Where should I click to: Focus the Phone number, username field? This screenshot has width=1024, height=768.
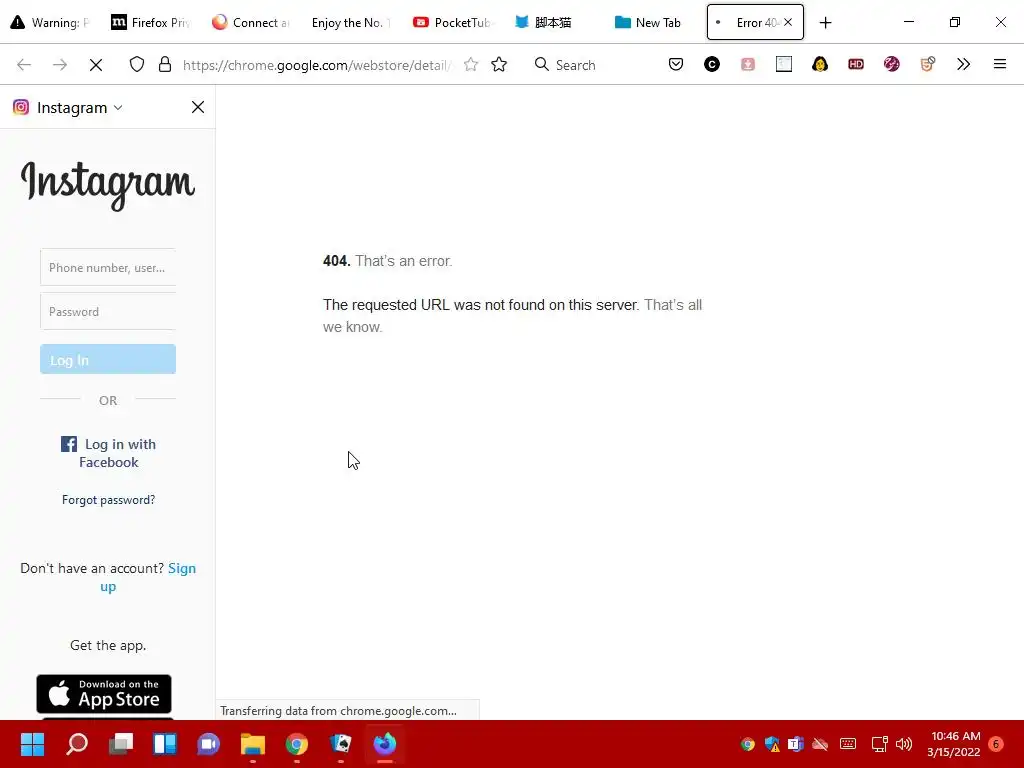108,267
